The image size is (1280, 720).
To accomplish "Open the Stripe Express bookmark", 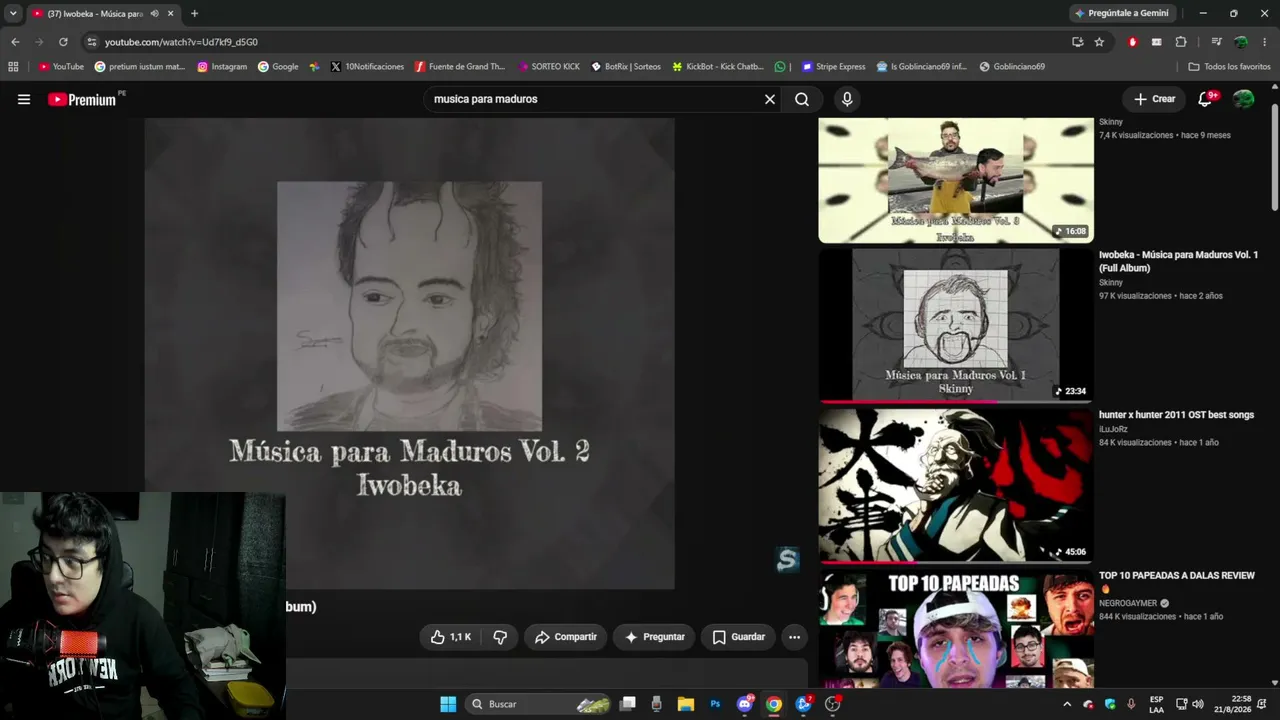I will (833, 67).
